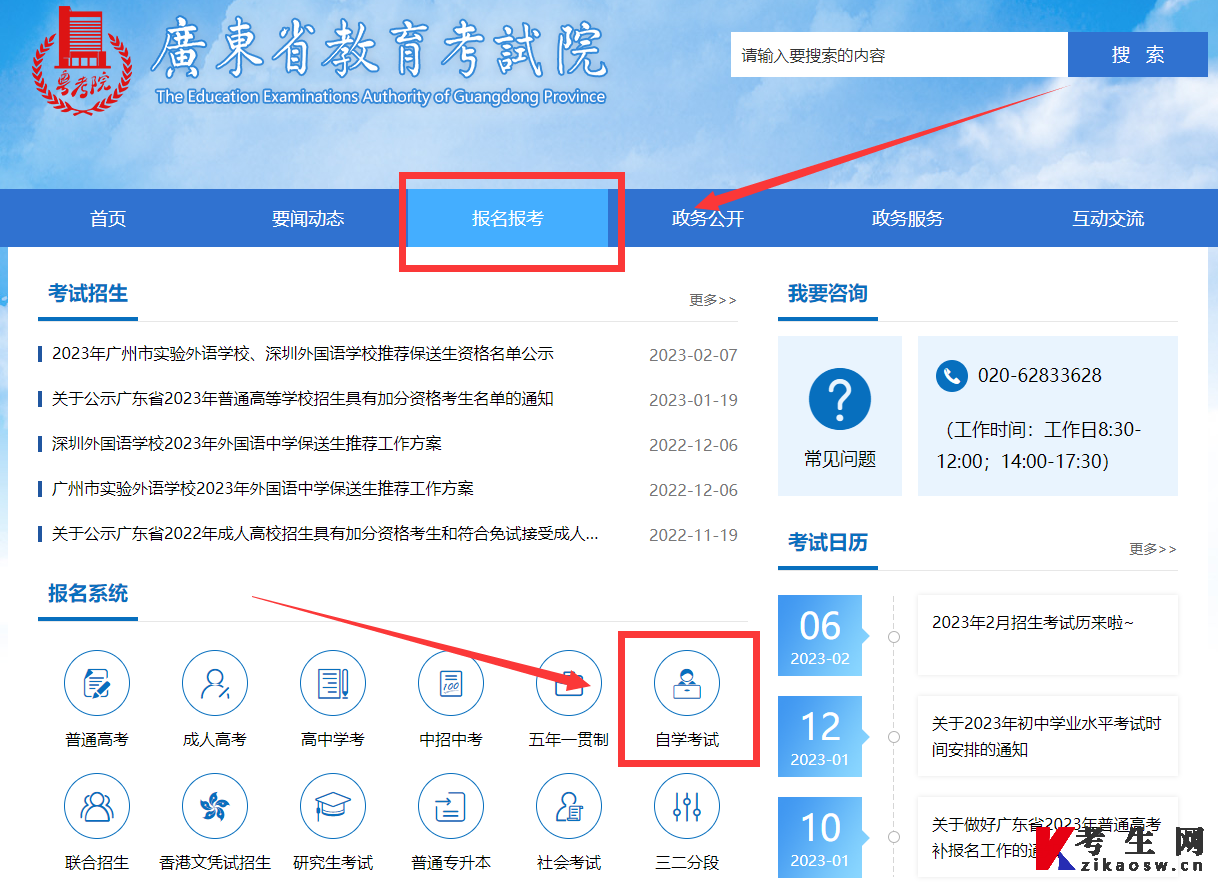Open the 广东省2023年普通高等学校招生加分资格名单 notice
This screenshot has height=884, width=1218.
click(x=303, y=399)
